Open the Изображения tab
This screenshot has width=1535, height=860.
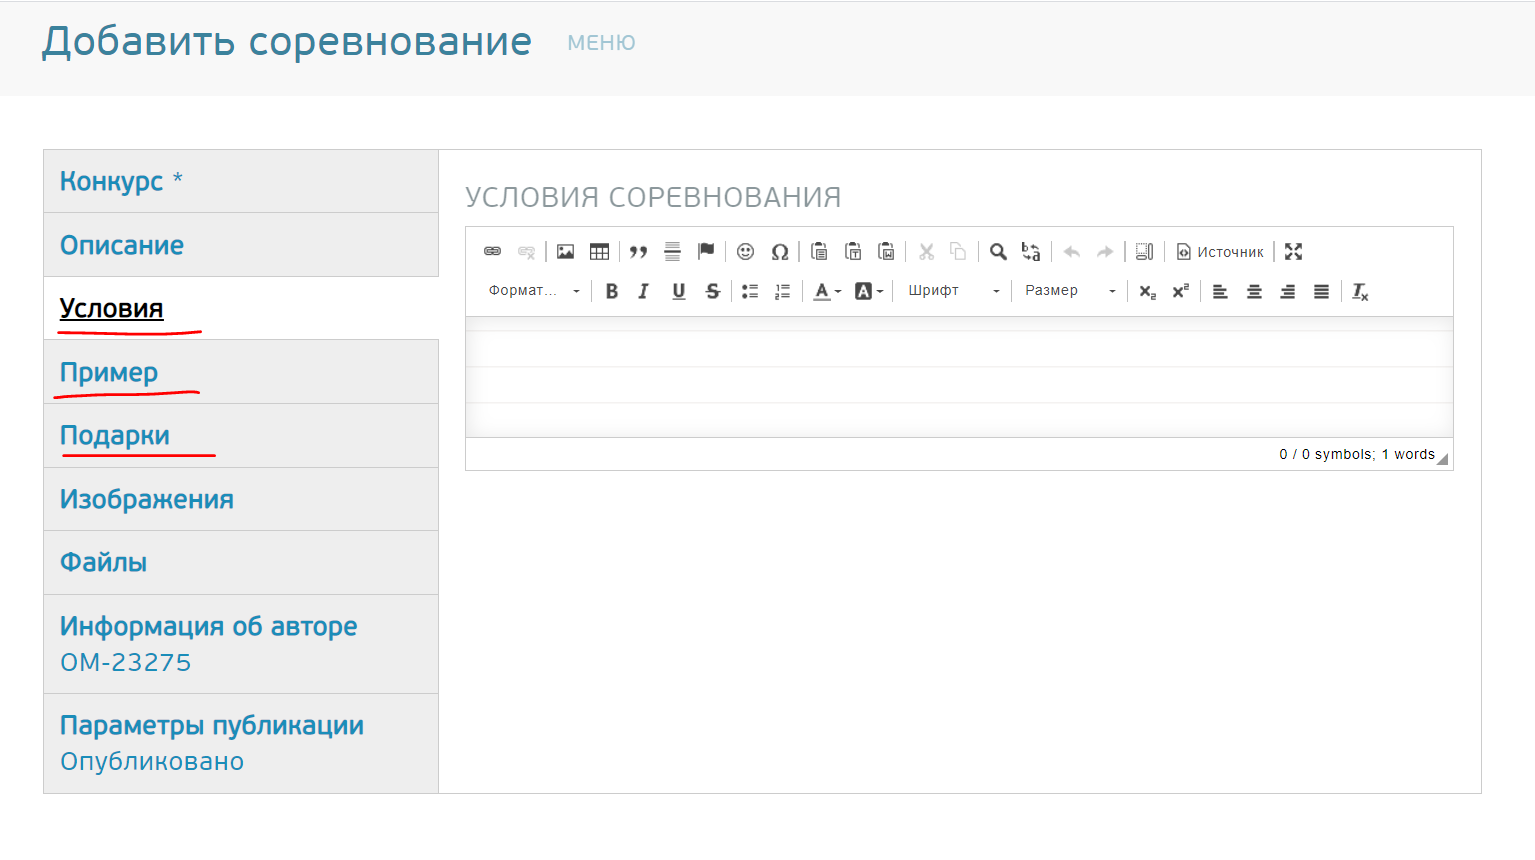click(147, 499)
